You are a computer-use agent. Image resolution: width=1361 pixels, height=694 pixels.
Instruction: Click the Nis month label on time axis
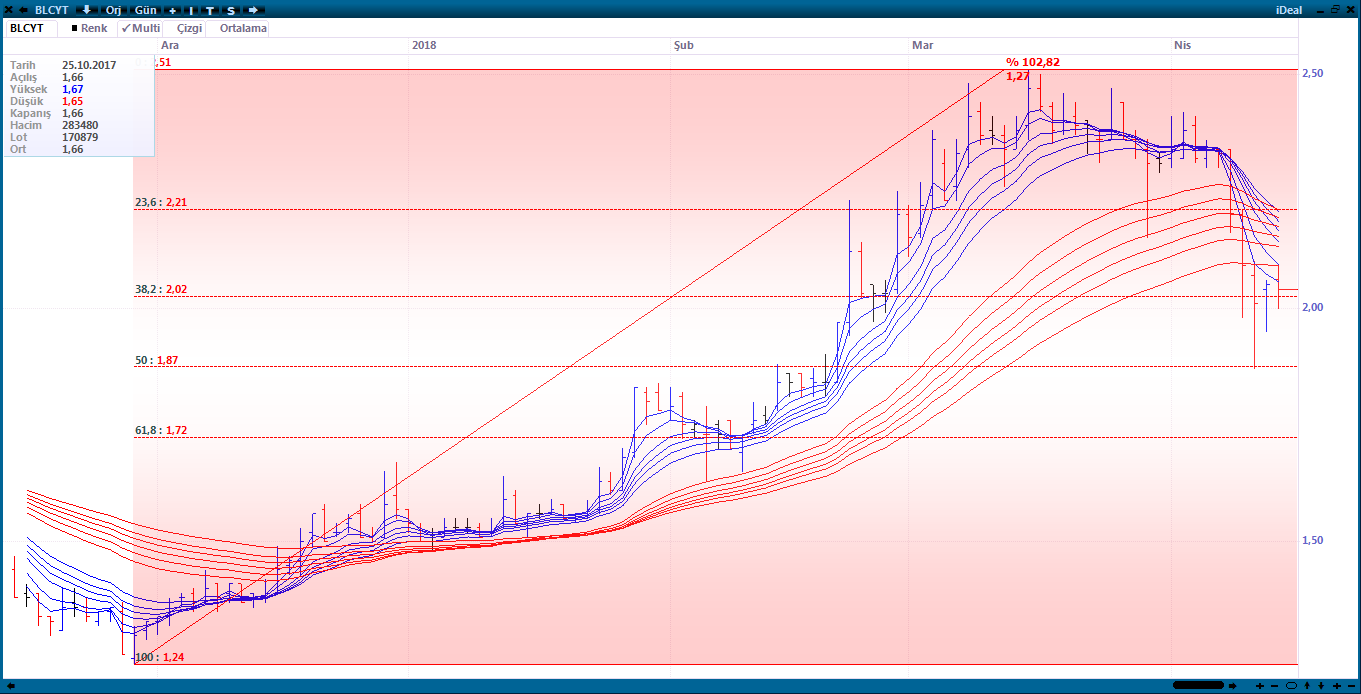1183,45
